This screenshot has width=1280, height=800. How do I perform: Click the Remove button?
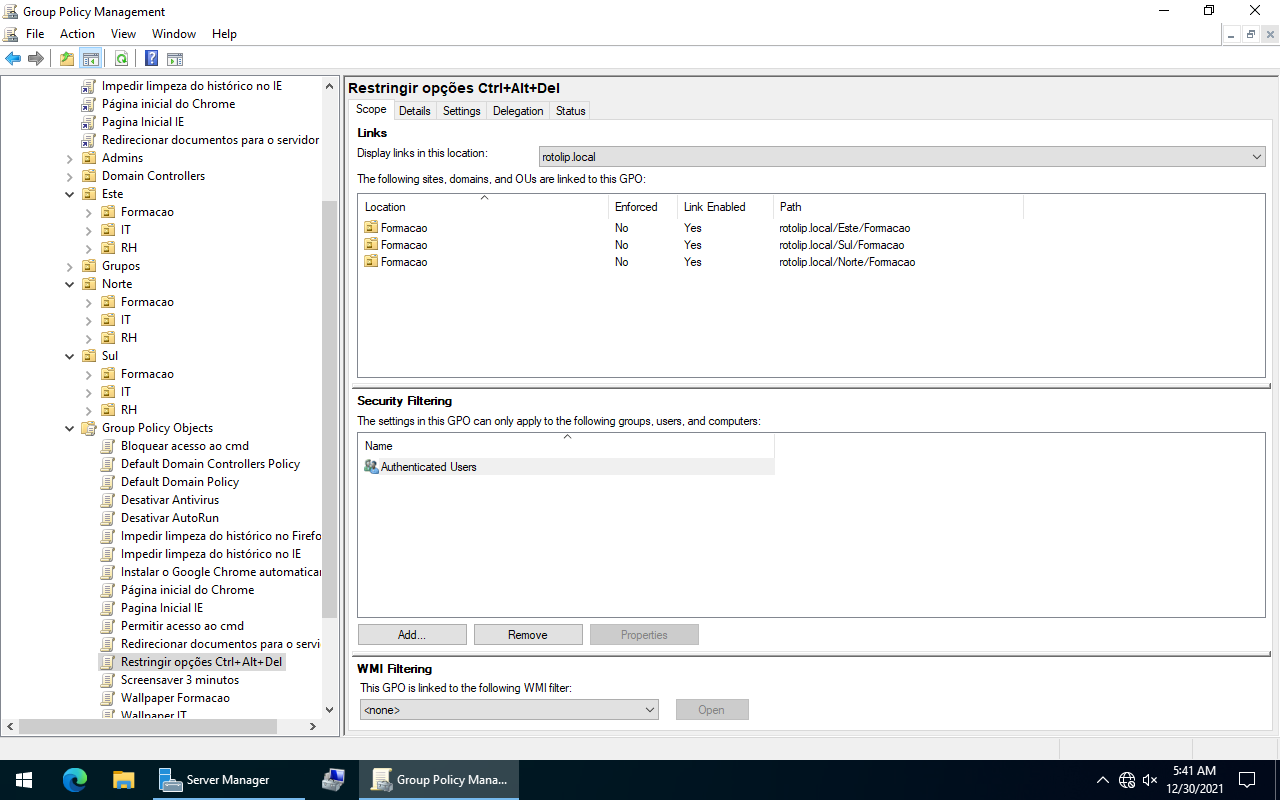pos(527,635)
